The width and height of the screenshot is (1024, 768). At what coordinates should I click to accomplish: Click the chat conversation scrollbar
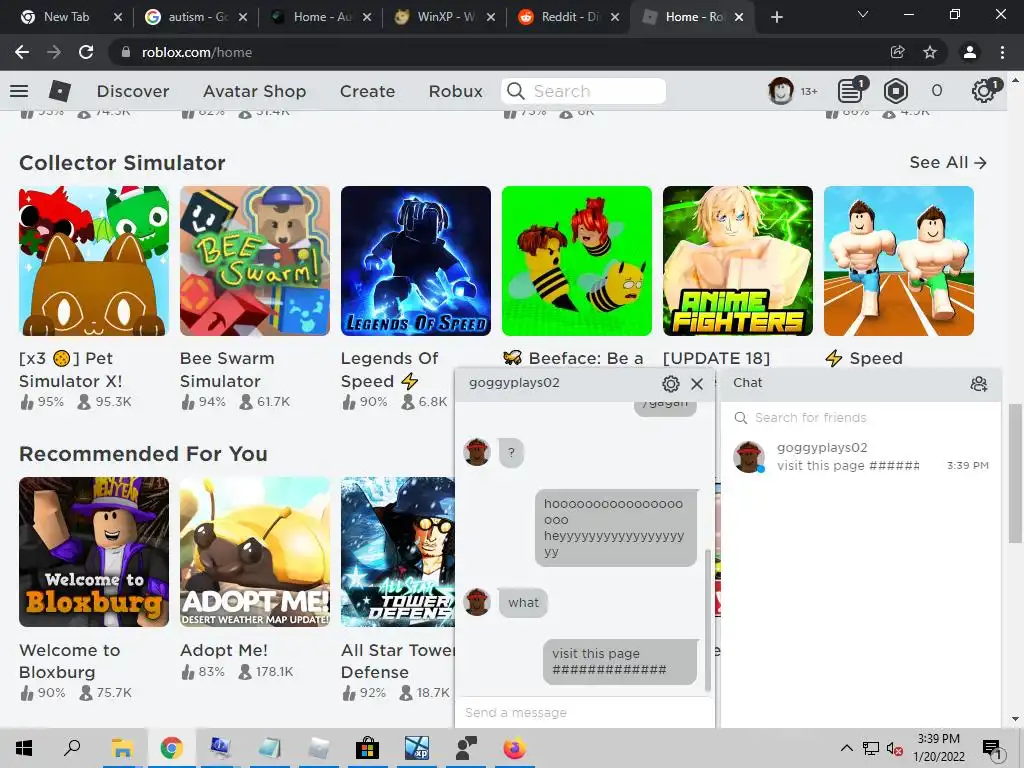point(708,619)
